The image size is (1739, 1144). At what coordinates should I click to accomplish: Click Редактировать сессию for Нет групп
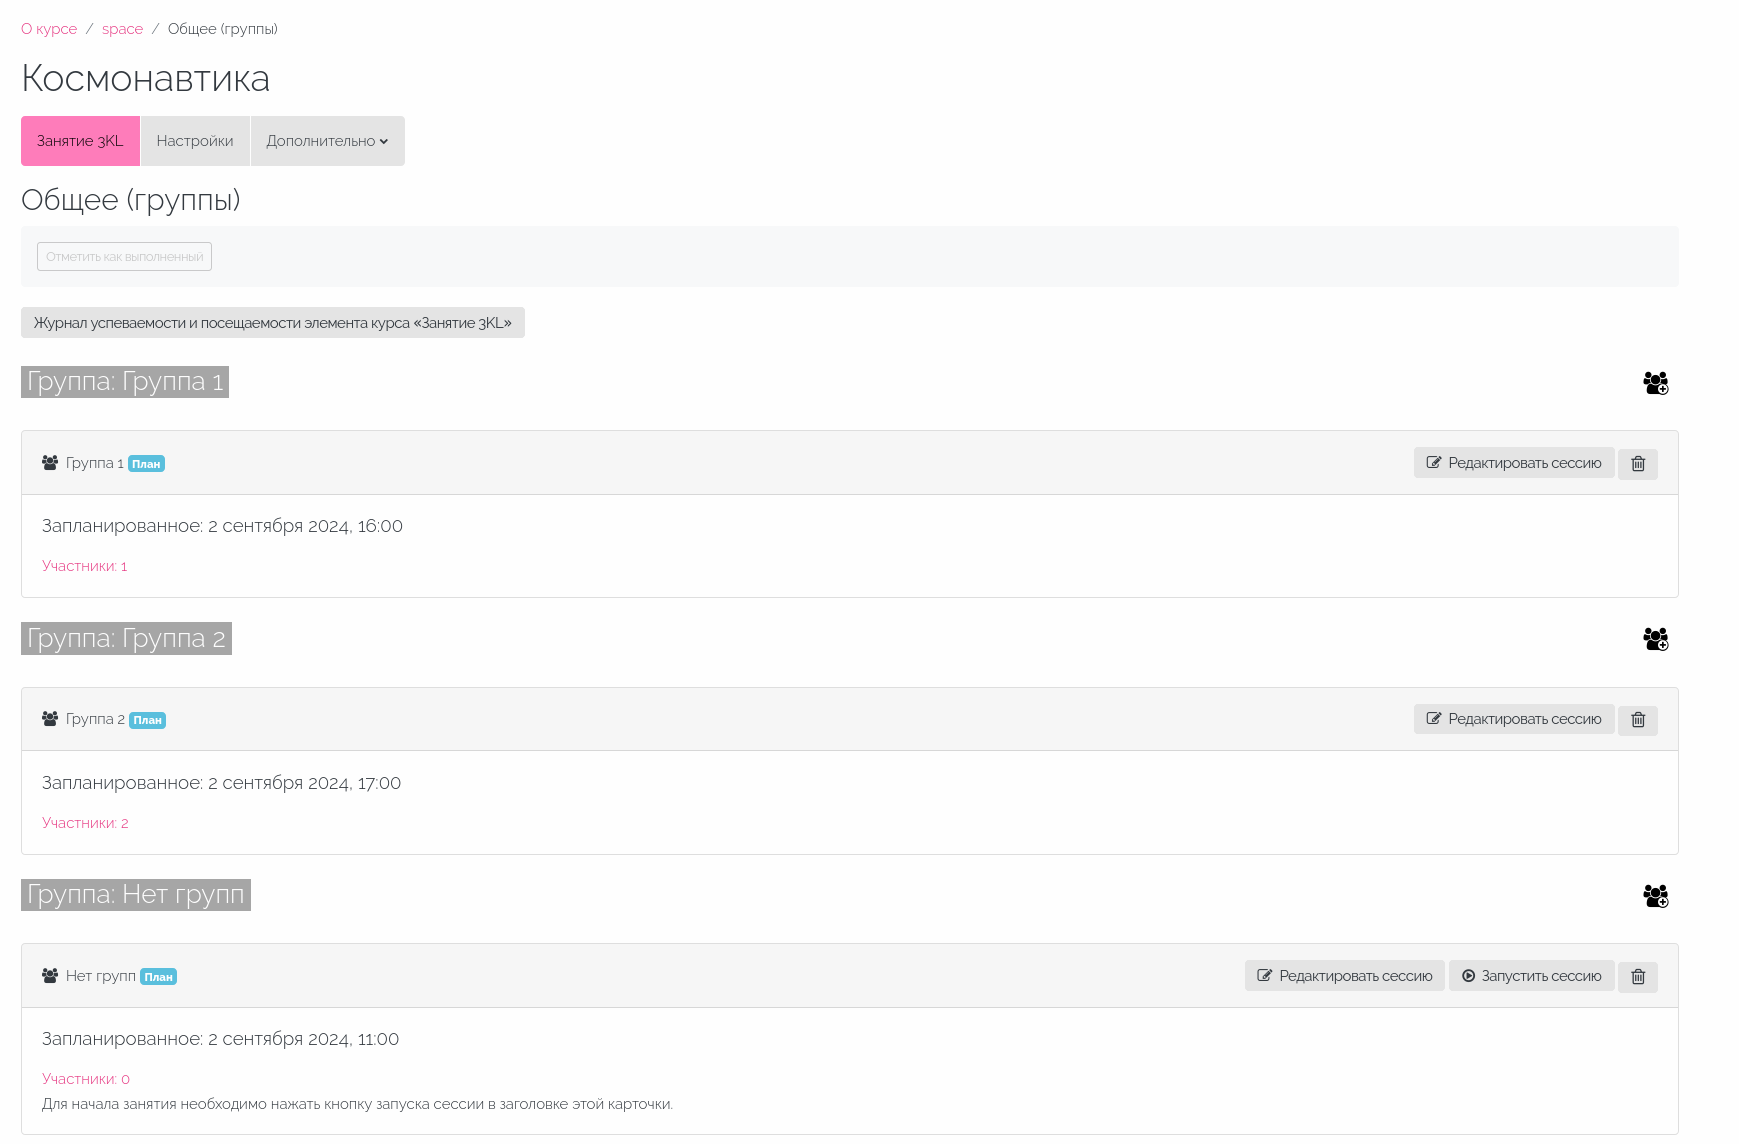[x=1345, y=976]
